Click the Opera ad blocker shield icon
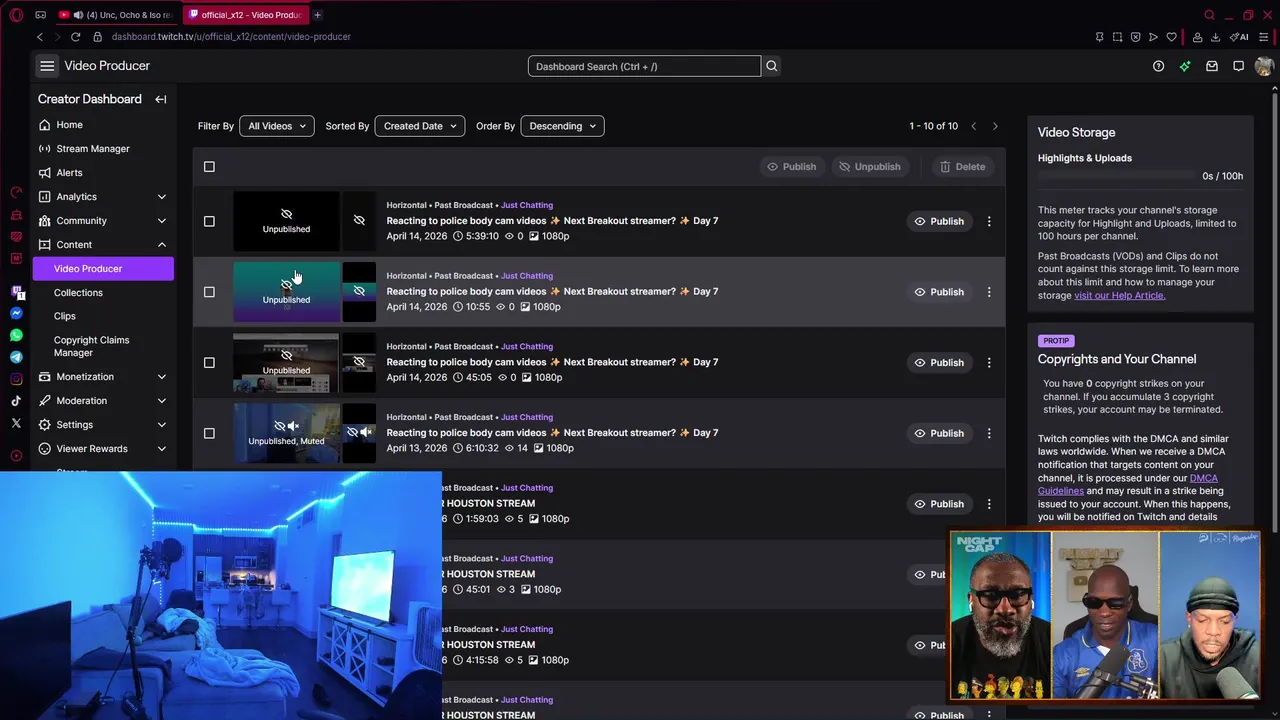1280x720 pixels. click(x=1135, y=37)
